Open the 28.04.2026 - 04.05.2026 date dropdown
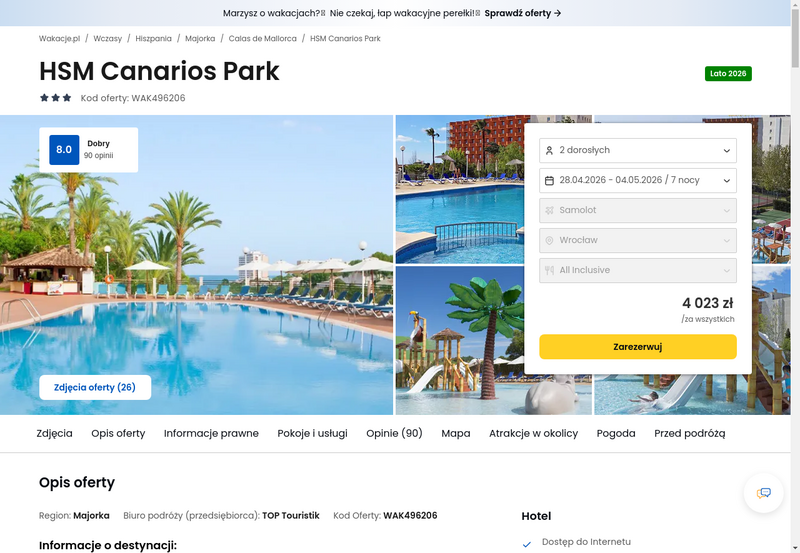The height and width of the screenshot is (553, 800). [638, 181]
